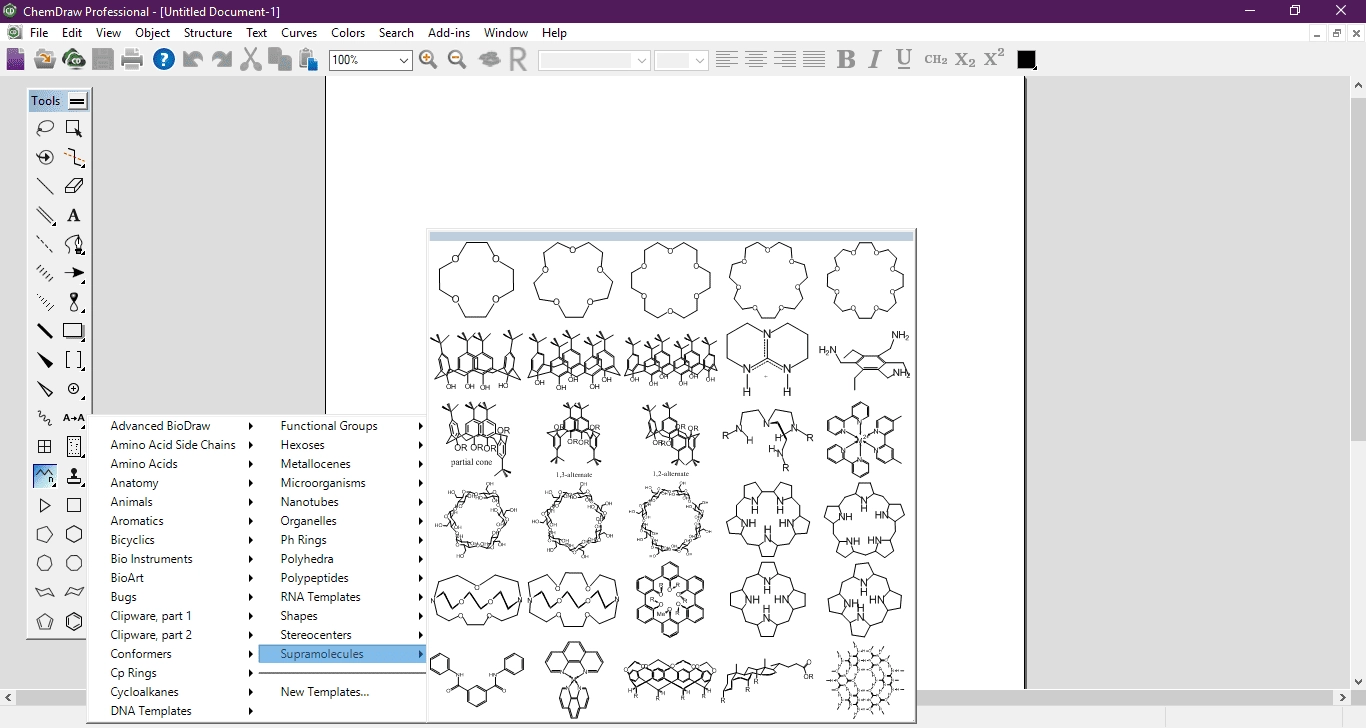Image resolution: width=1366 pixels, height=728 pixels.
Task: Open the Structure menu
Action: (x=208, y=33)
